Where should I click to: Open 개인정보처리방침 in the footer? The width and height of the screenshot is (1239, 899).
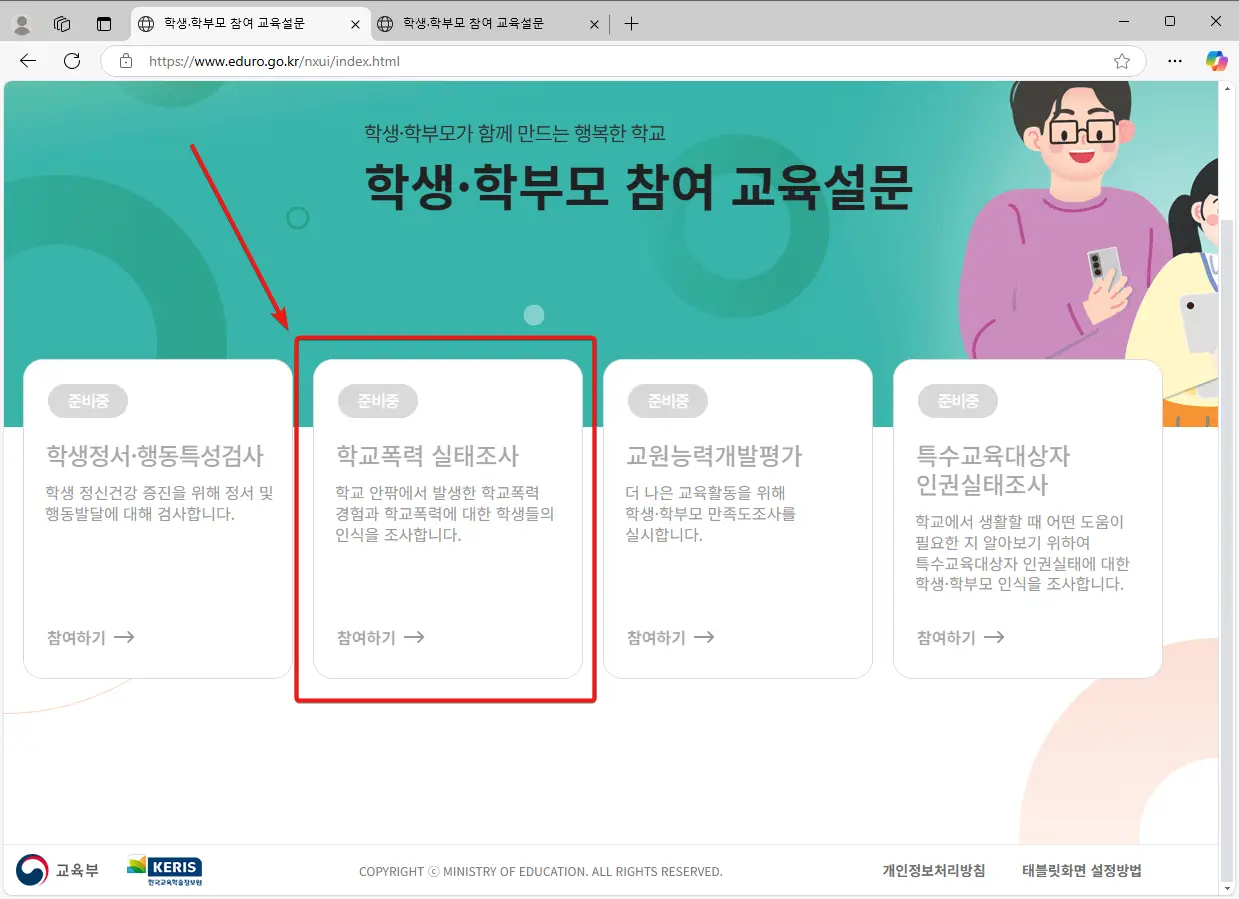[932, 870]
